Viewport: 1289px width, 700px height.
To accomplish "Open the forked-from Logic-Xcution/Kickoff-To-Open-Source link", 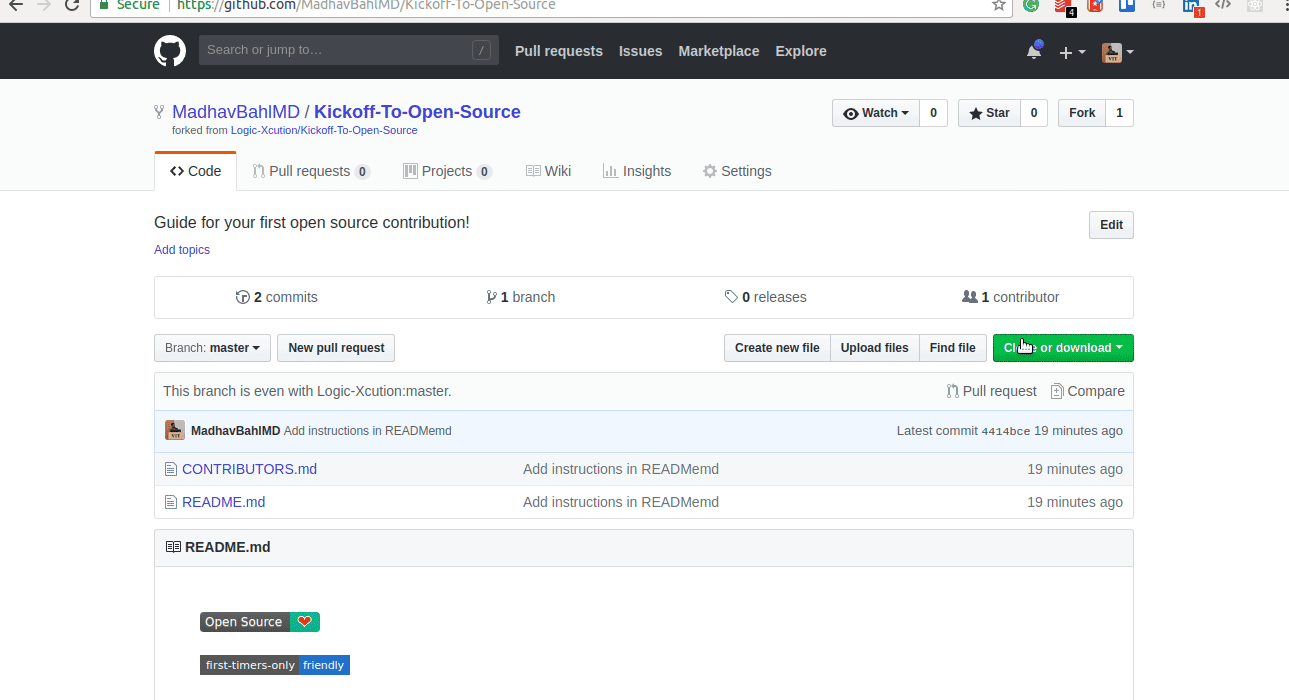I will [x=324, y=130].
